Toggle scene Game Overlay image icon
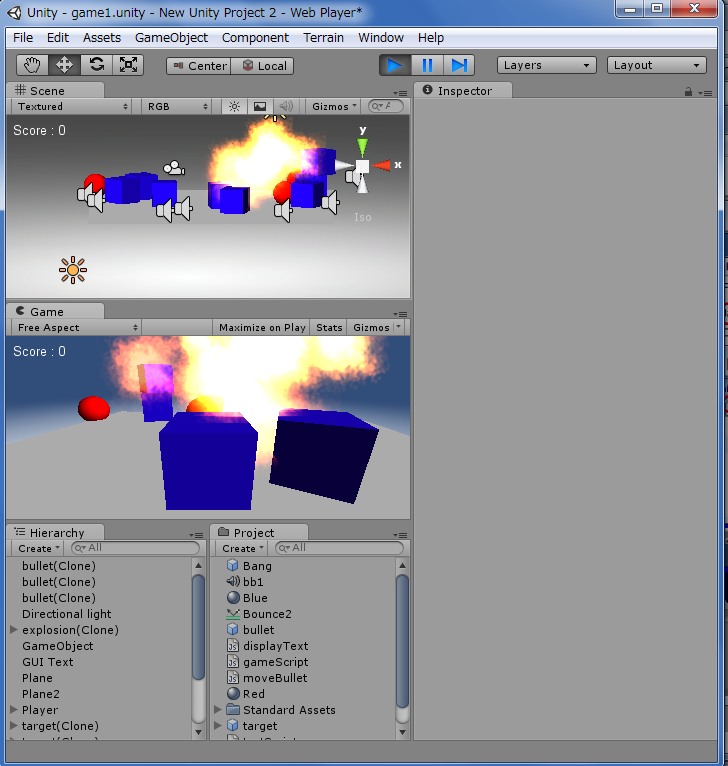Viewport: 728px width, 766px height. [x=260, y=106]
